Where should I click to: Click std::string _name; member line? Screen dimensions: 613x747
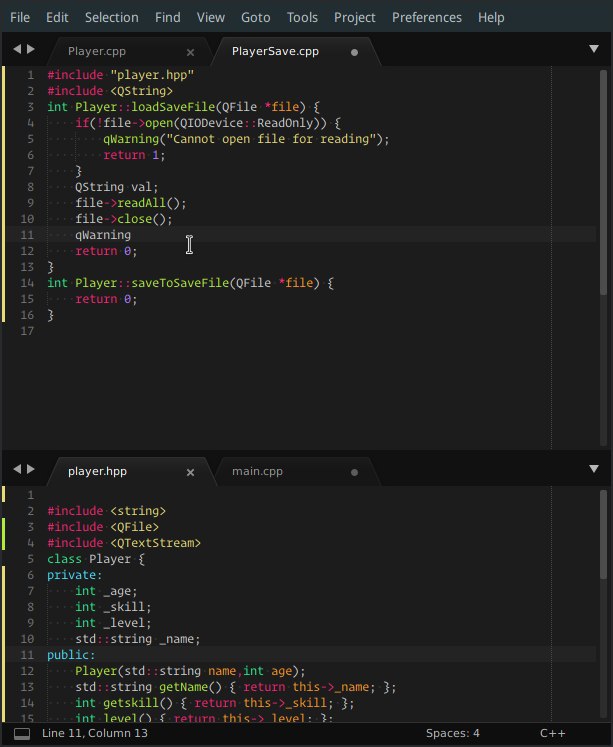pyautogui.click(x=138, y=639)
